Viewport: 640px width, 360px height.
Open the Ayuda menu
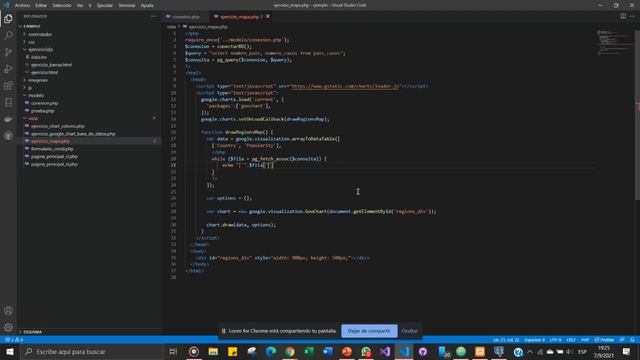147,5
